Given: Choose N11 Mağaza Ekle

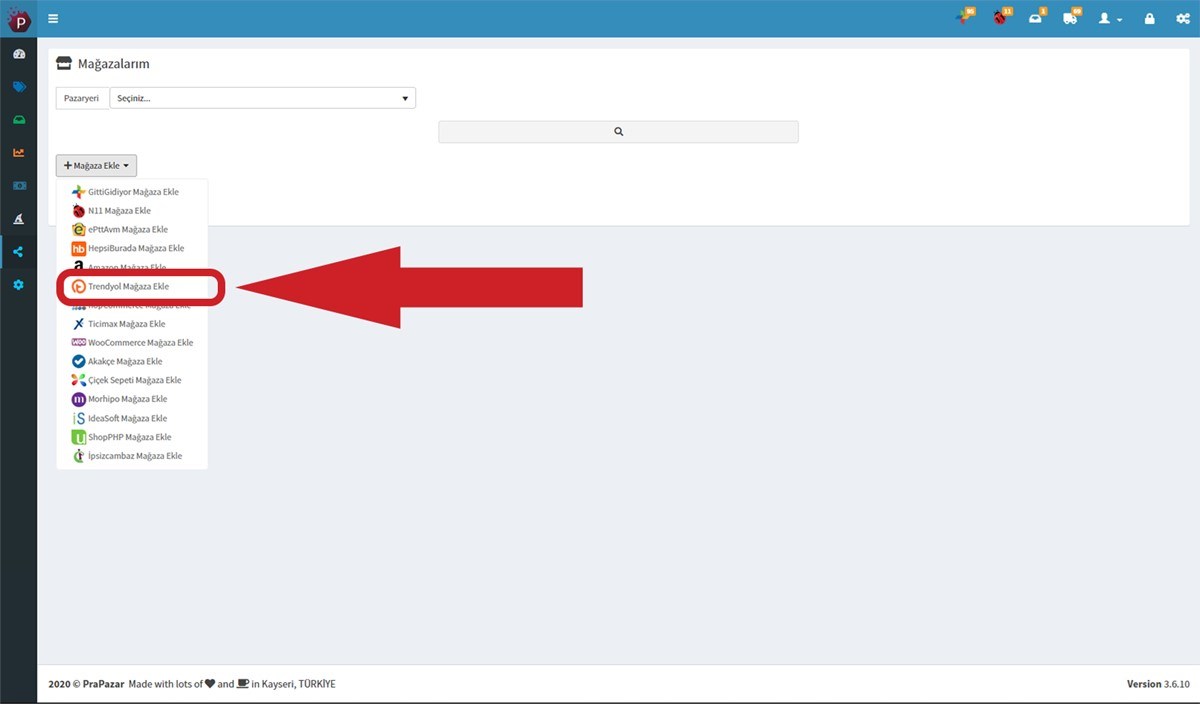Looking at the screenshot, I should pyautogui.click(x=111, y=211).
